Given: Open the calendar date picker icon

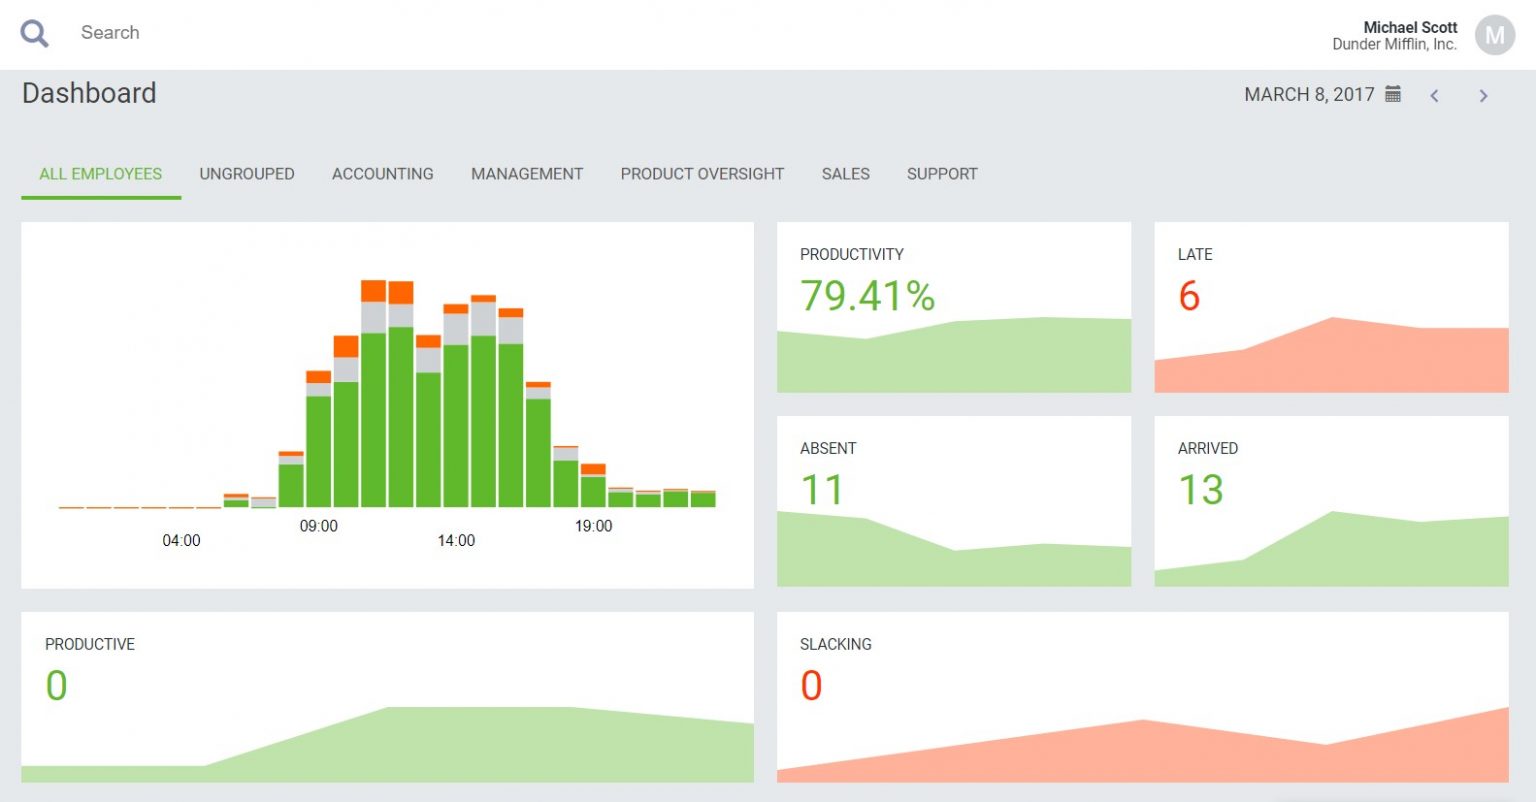Looking at the screenshot, I should pyautogui.click(x=1394, y=93).
